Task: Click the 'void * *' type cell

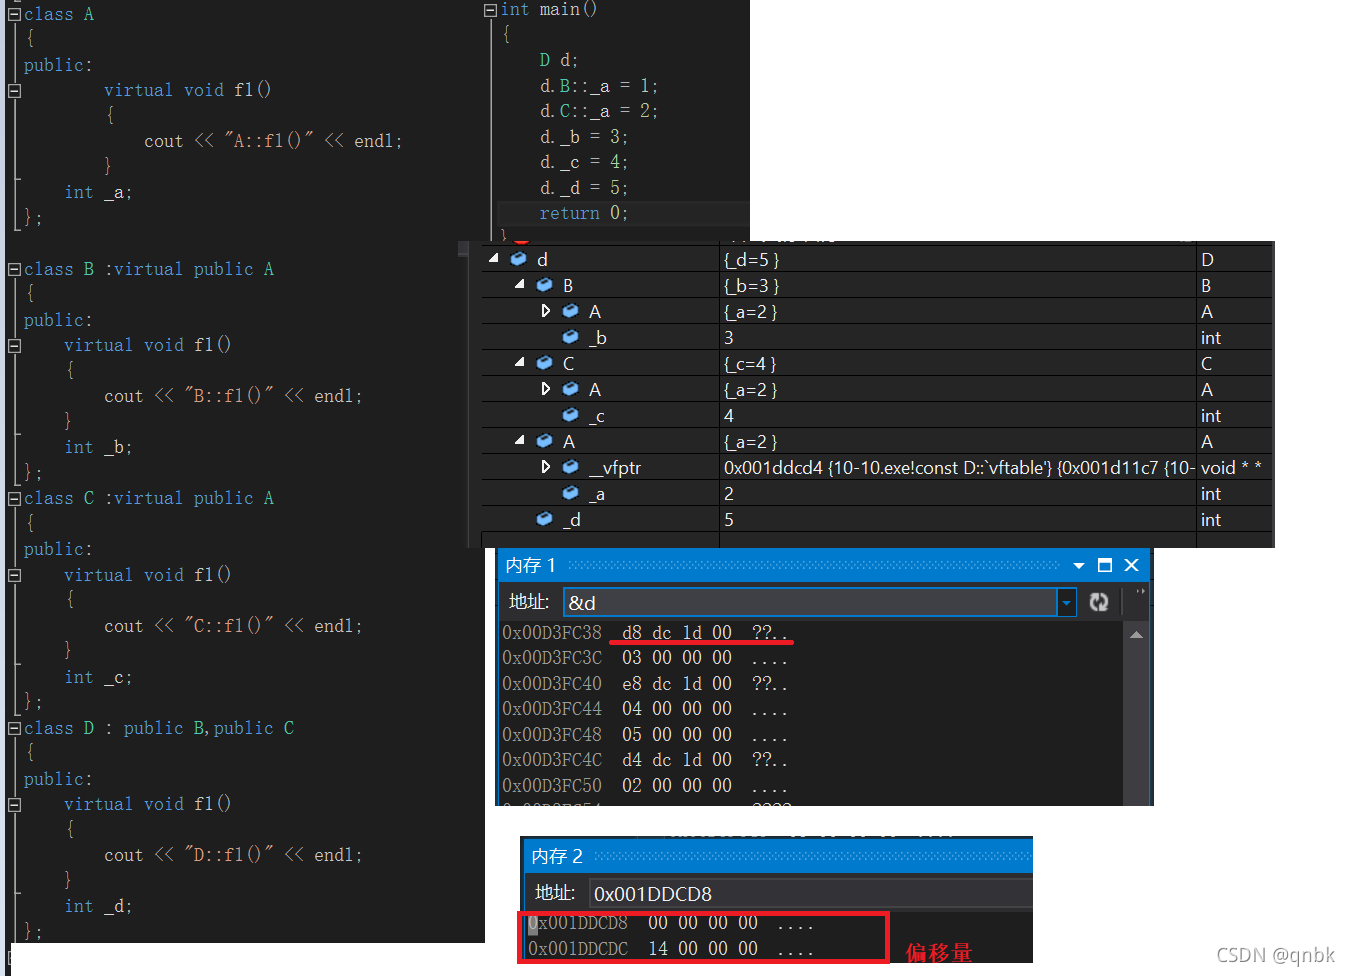Action: coord(1231,468)
